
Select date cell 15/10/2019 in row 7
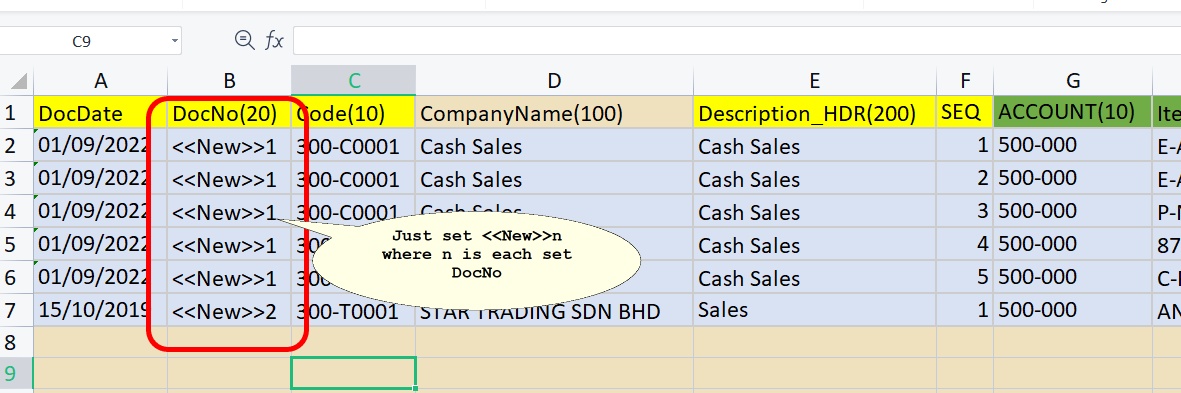click(100, 310)
